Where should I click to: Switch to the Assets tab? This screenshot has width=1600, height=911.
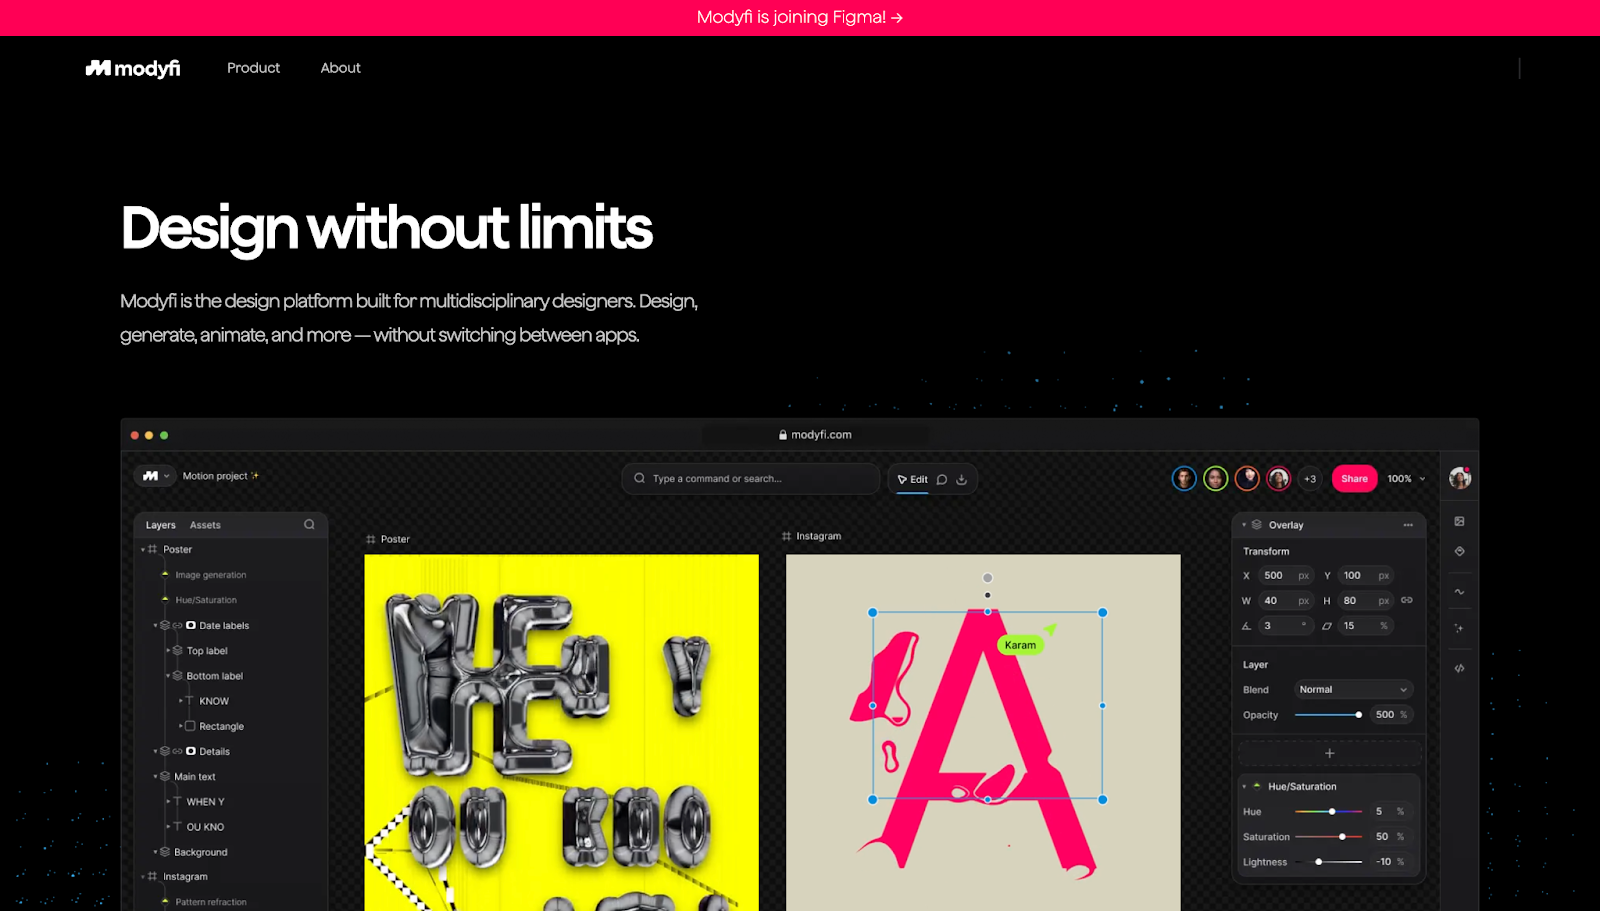coord(205,525)
